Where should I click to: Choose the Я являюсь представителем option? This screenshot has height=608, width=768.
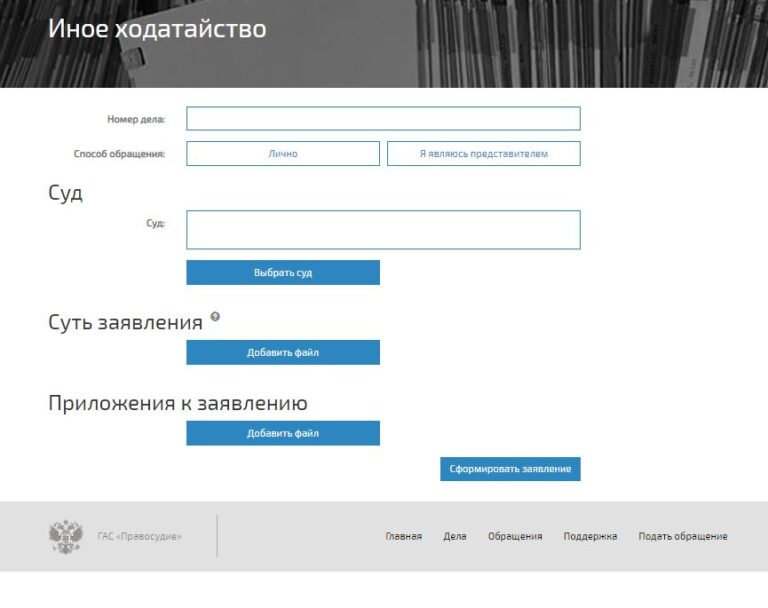[483, 154]
